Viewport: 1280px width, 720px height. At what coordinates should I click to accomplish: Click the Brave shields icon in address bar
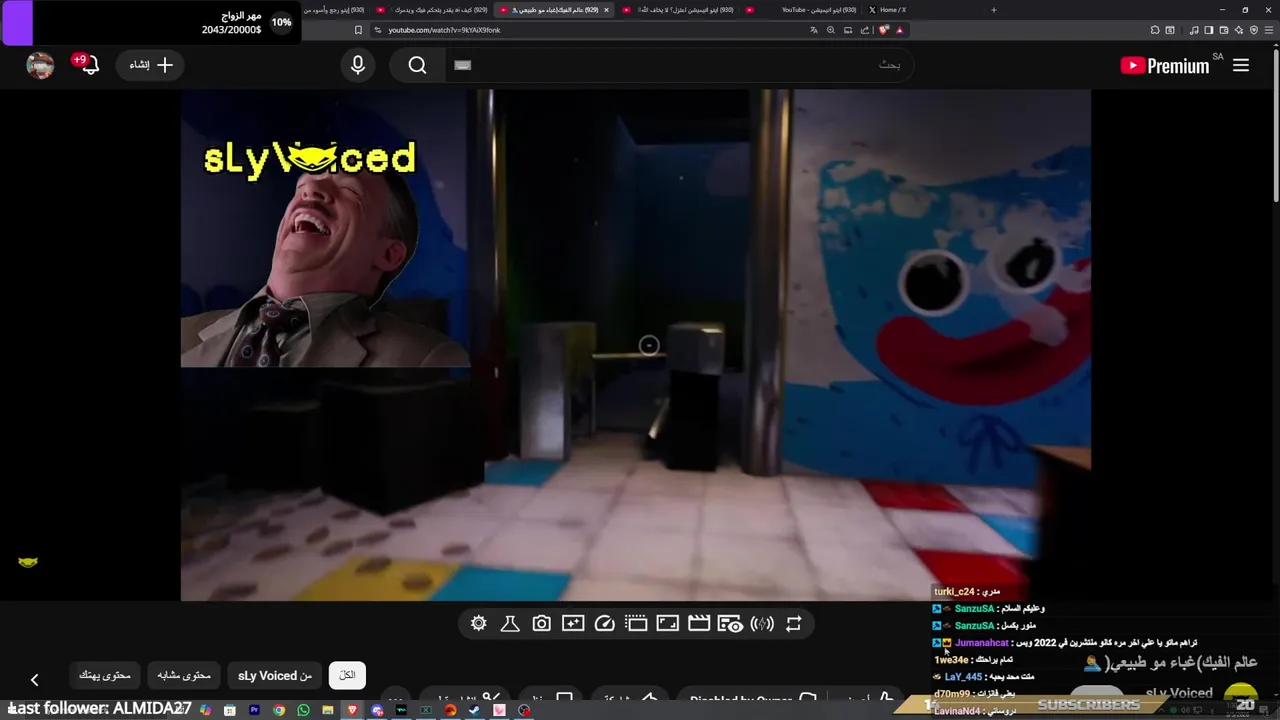tap(884, 30)
